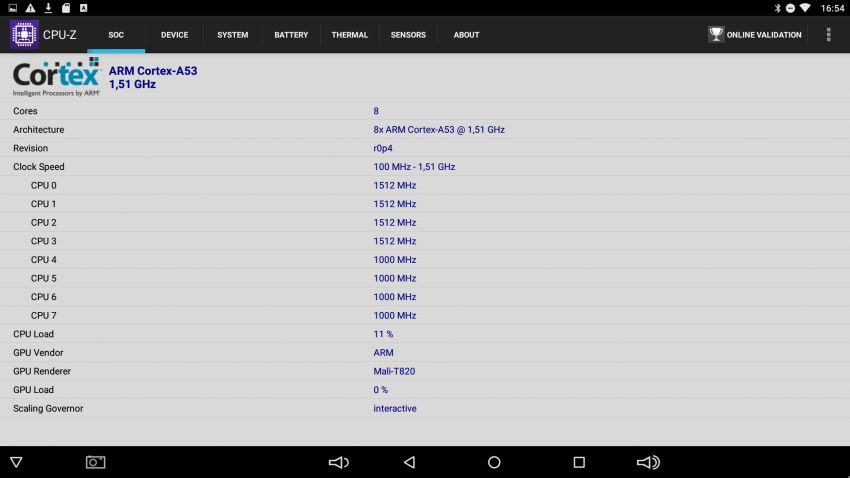Tap the Android back triangle button
The height and width of the screenshot is (478, 850).
410,462
